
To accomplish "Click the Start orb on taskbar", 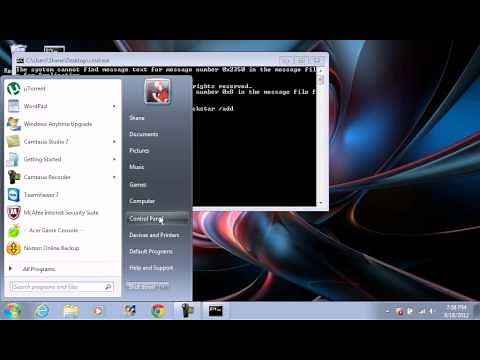I will [x=13, y=311].
